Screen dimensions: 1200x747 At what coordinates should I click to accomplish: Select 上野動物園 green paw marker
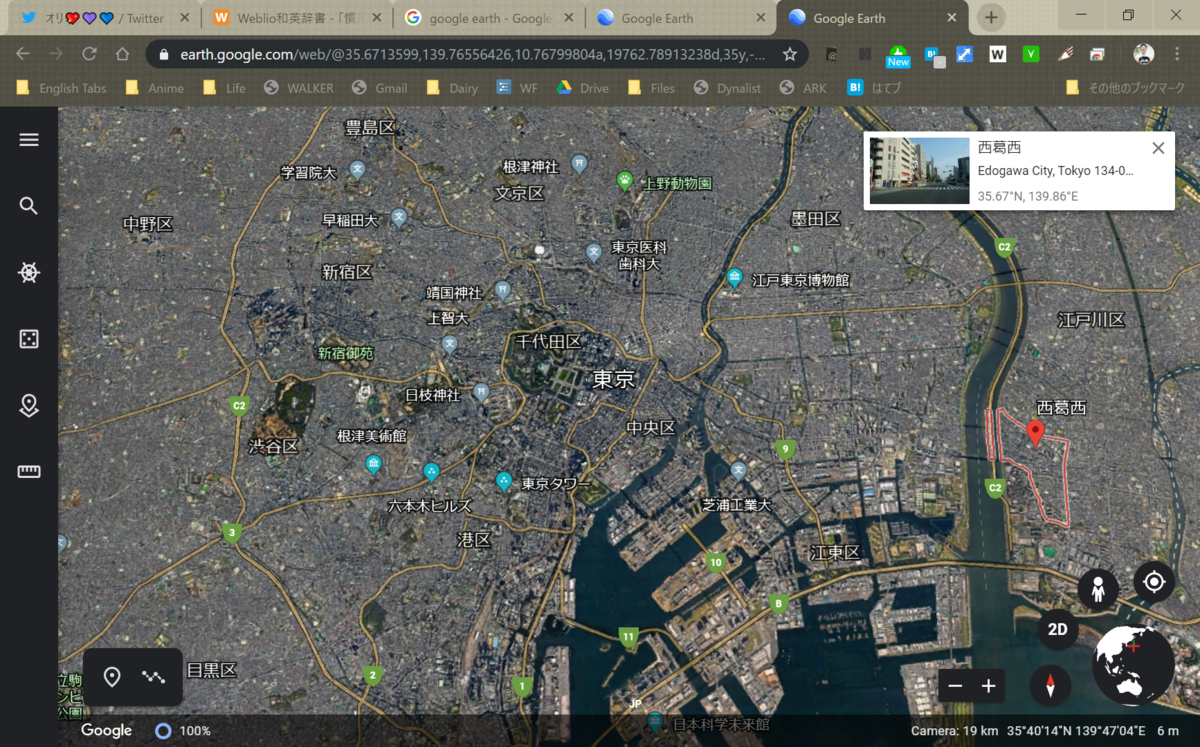(625, 181)
